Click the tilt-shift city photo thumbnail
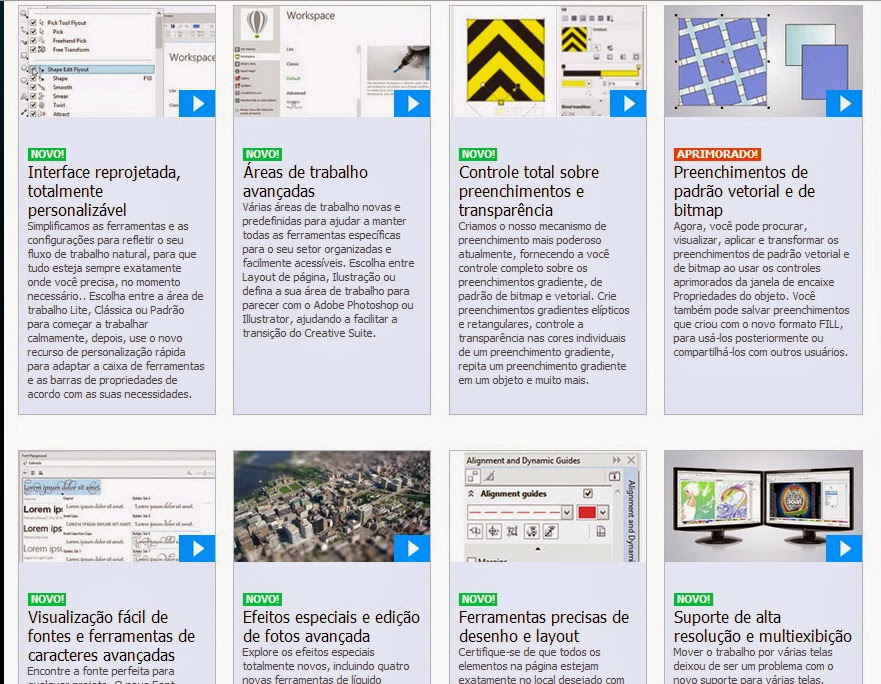Screen dimensions: 881x684 click(330, 505)
